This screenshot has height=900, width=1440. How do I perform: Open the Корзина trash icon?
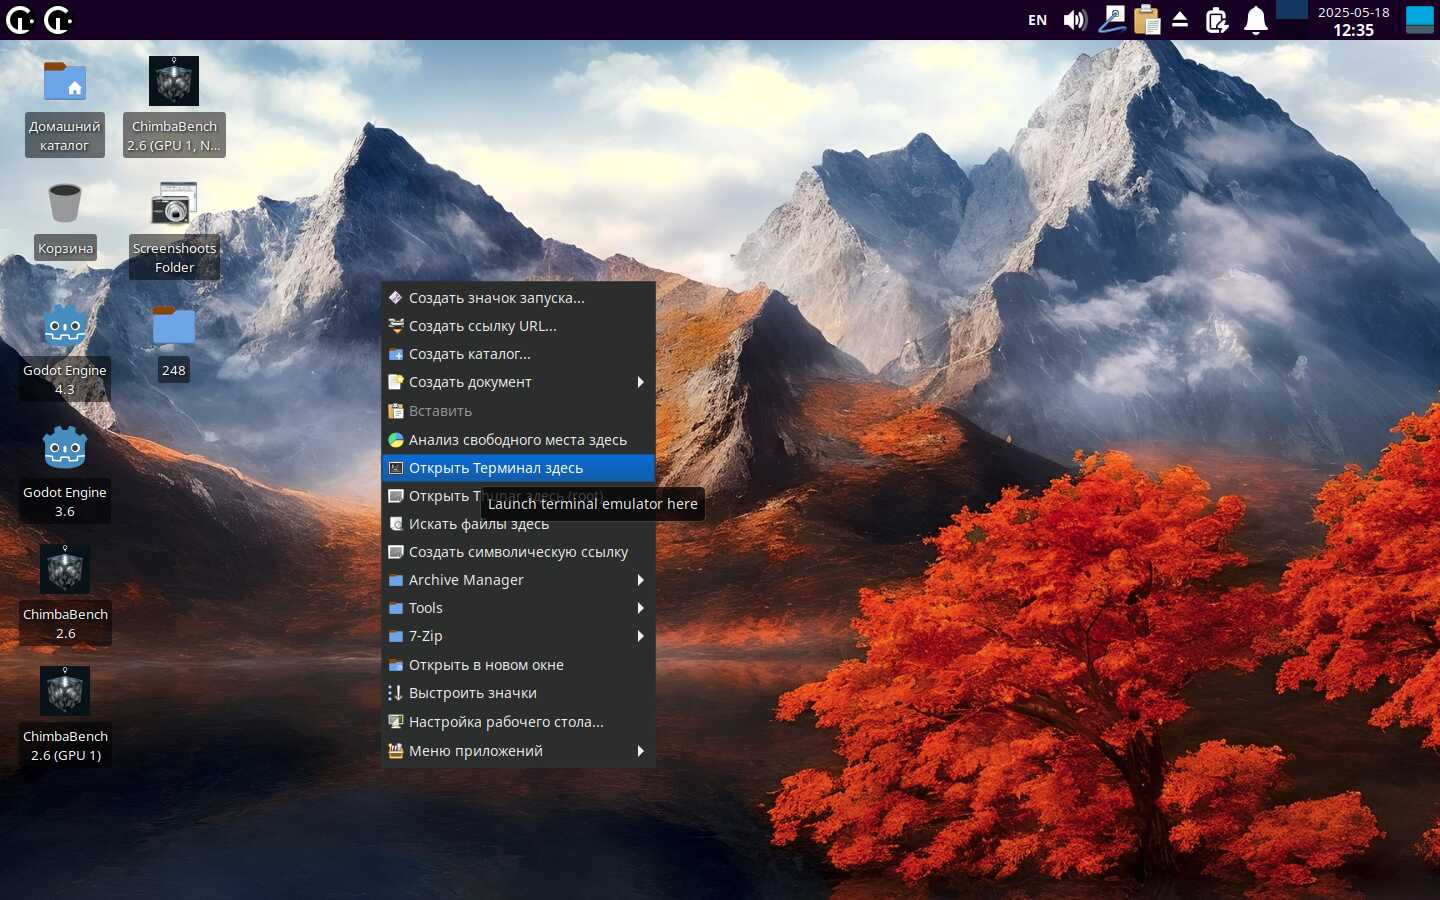[65, 205]
